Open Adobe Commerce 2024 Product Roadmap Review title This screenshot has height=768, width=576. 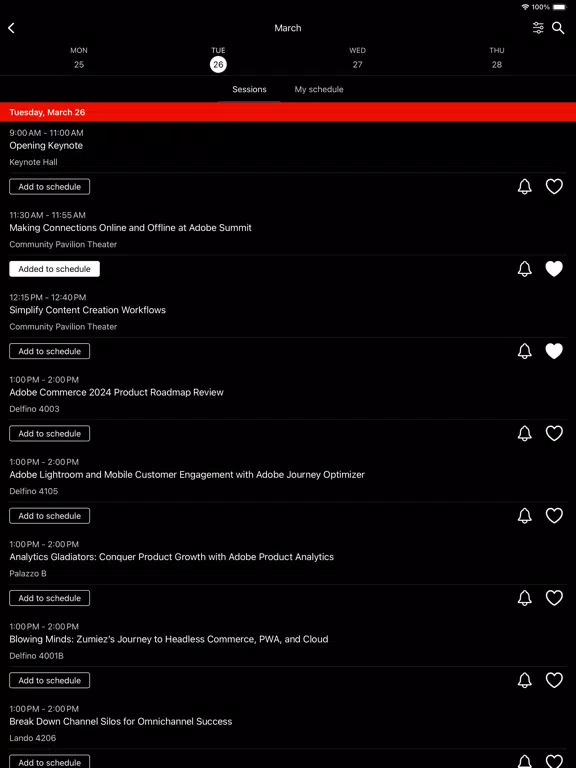[116, 392]
